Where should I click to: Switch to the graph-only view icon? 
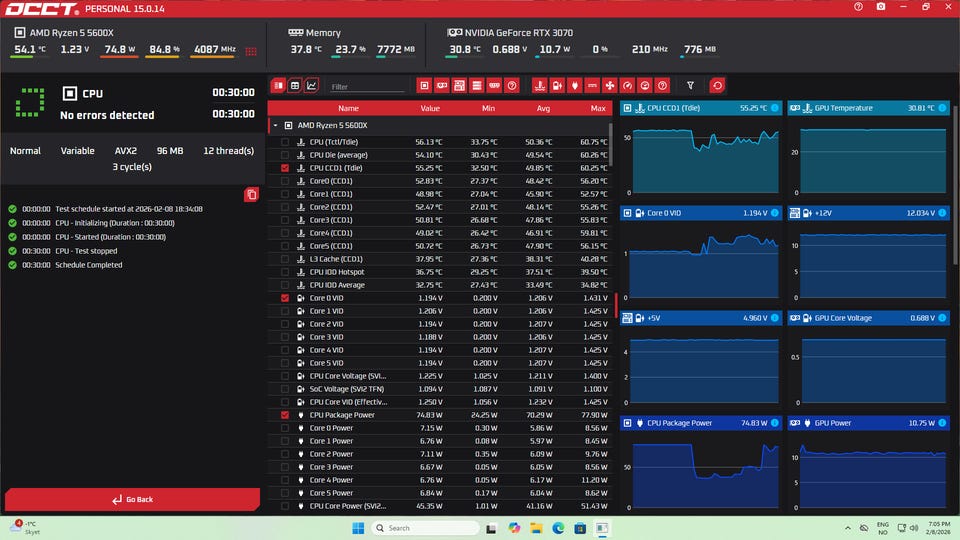tap(312, 86)
